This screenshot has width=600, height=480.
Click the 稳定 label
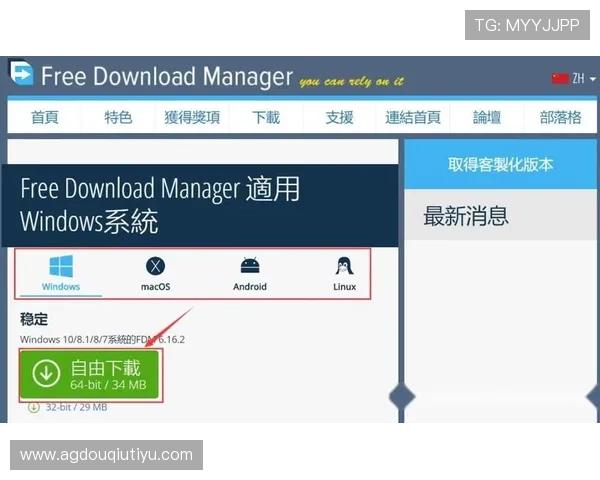pos(34,319)
